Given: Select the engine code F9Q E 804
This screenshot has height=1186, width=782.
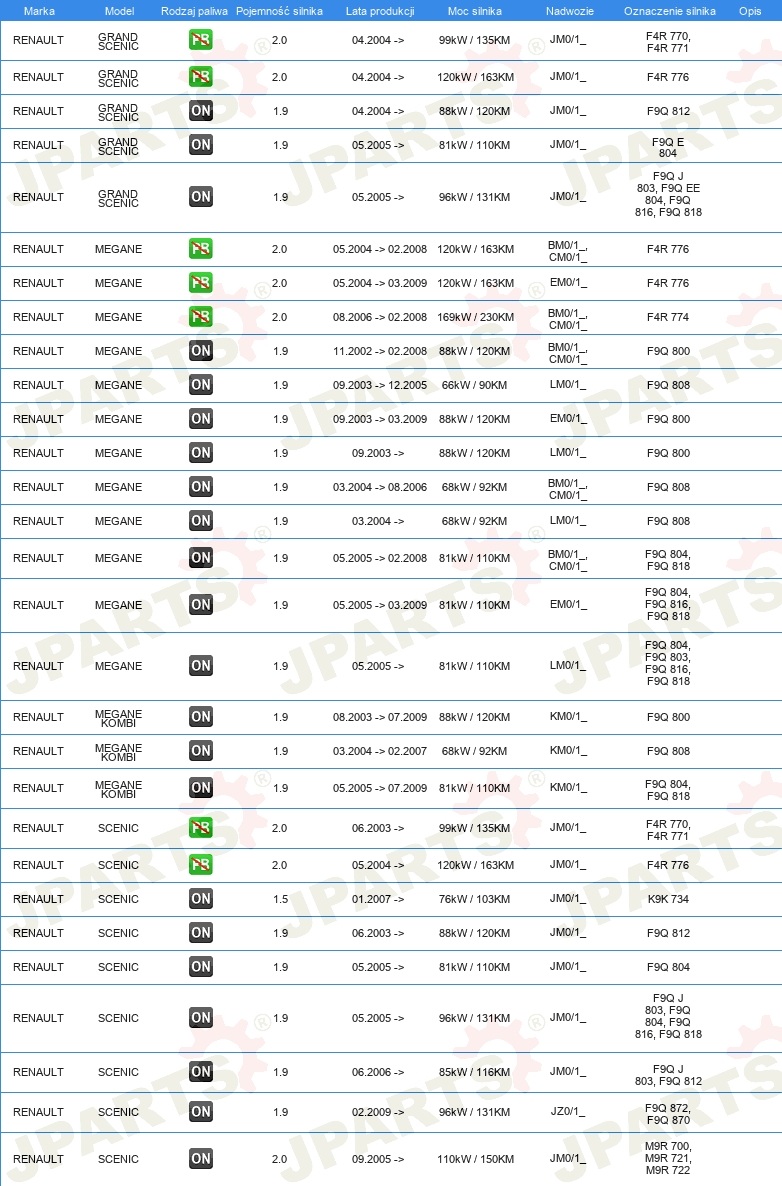Looking at the screenshot, I should (x=668, y=147).
